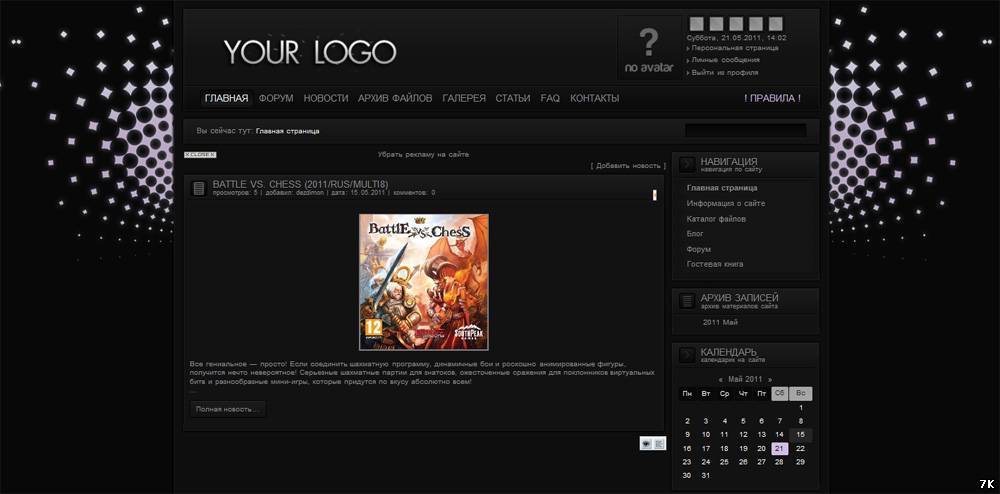Open the ! ПРАВИЛА ! link
Viewport: 1000px width, 494px height.
click(772, 98)
